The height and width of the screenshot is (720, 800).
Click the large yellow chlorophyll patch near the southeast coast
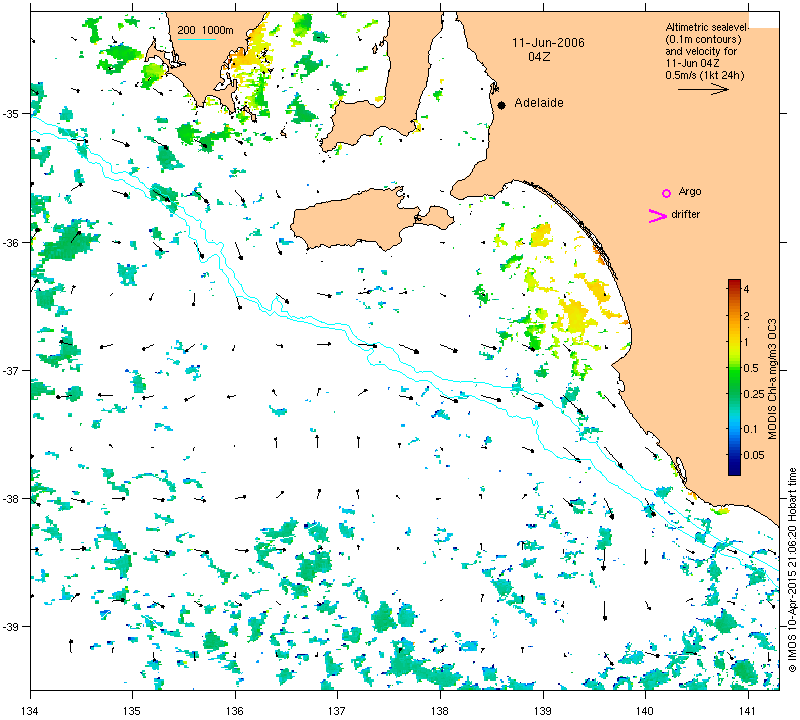pos(576,316)
